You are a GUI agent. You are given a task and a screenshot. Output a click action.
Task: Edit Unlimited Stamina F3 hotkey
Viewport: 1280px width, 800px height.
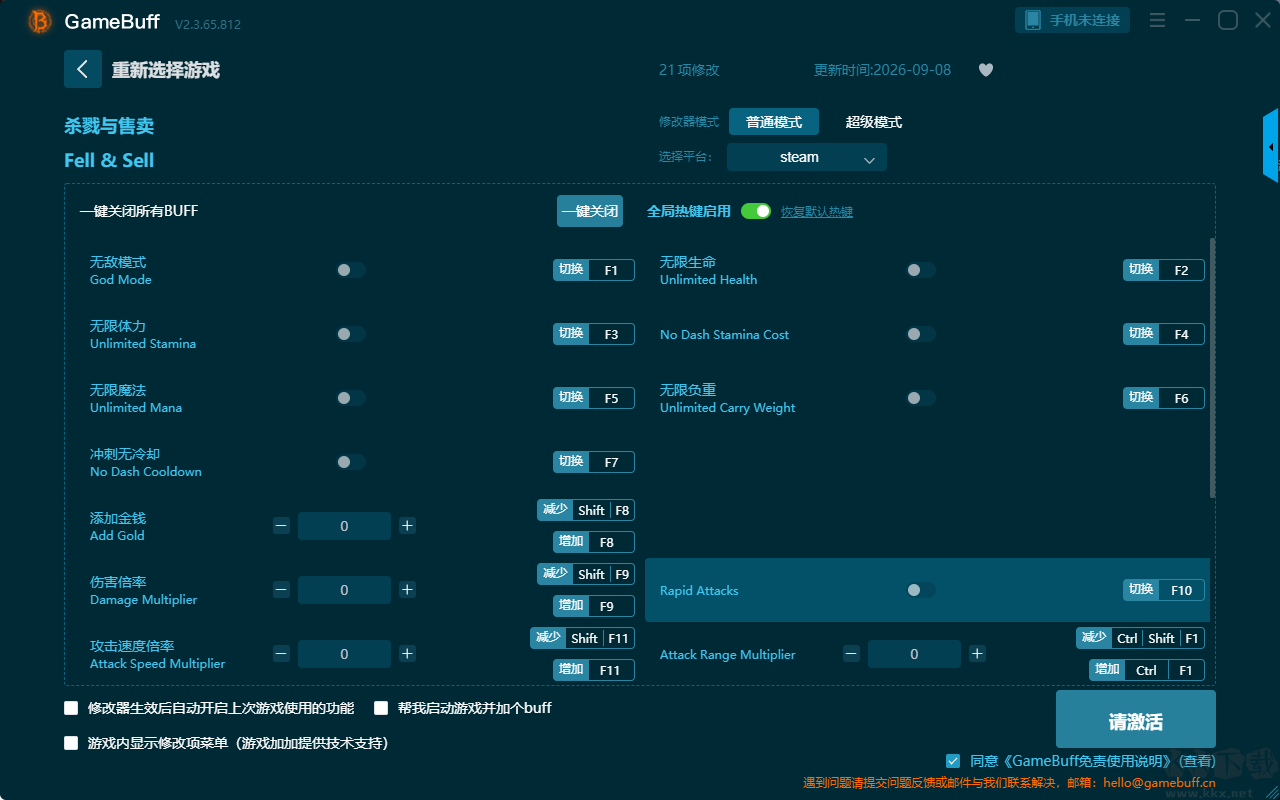pyautogui.click(x=594, y=334)
